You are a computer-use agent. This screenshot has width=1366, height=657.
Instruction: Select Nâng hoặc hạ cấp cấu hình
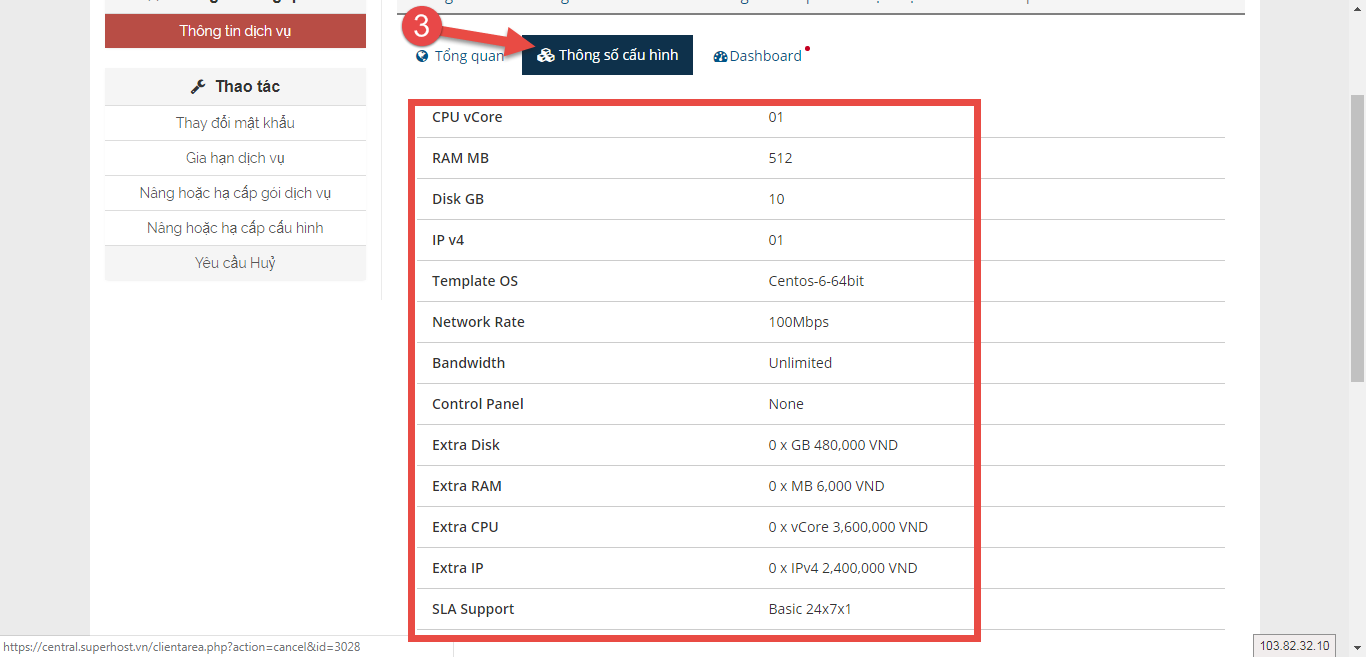[235, 228]
